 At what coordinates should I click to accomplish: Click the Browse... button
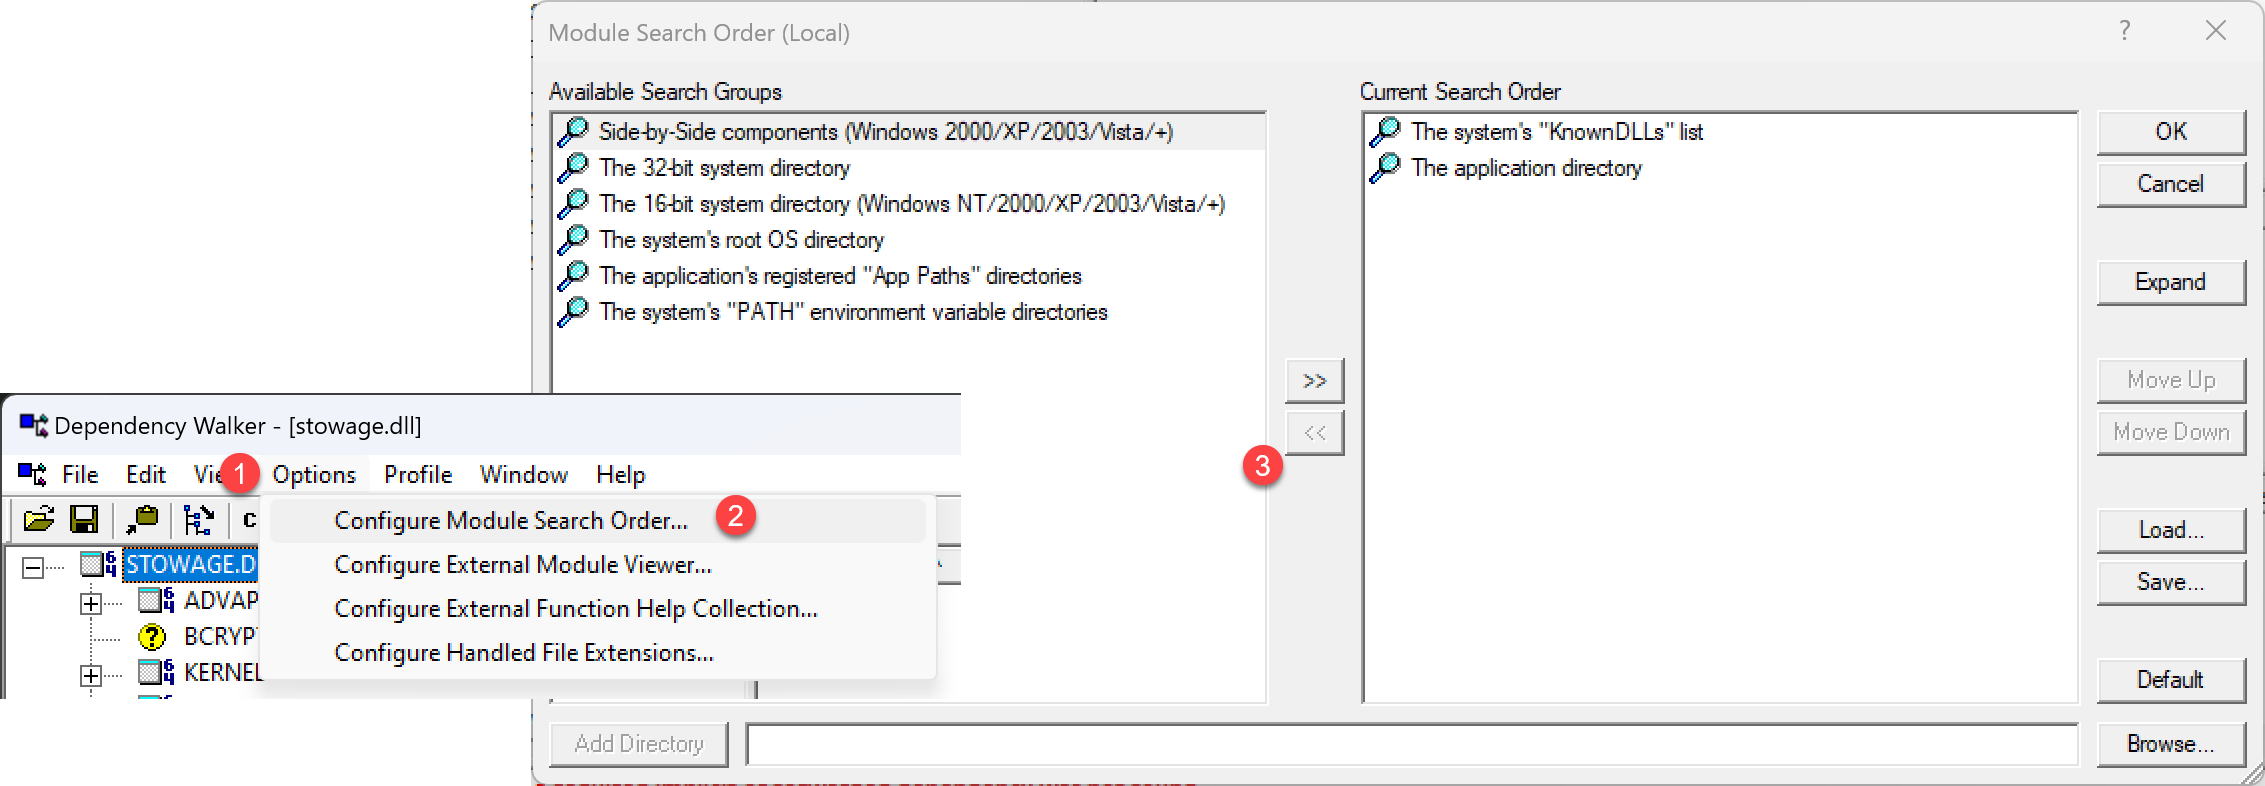(2171, 744)
